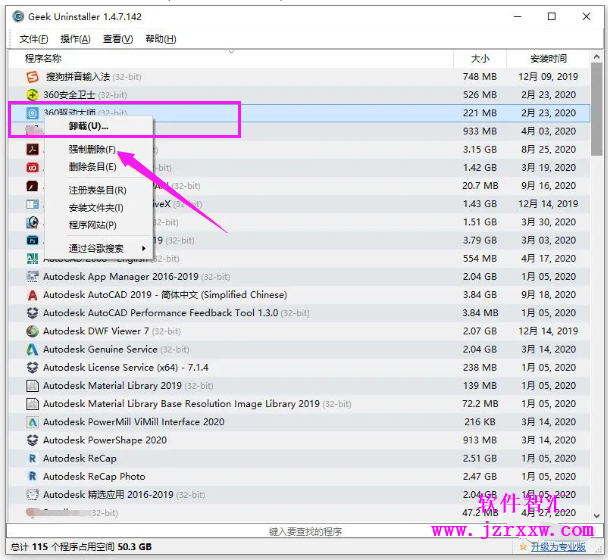This screenshot has width=608, height=560.
Task: Click the Autodesk PowerShape 2020 icon
Action: (32, 440)
